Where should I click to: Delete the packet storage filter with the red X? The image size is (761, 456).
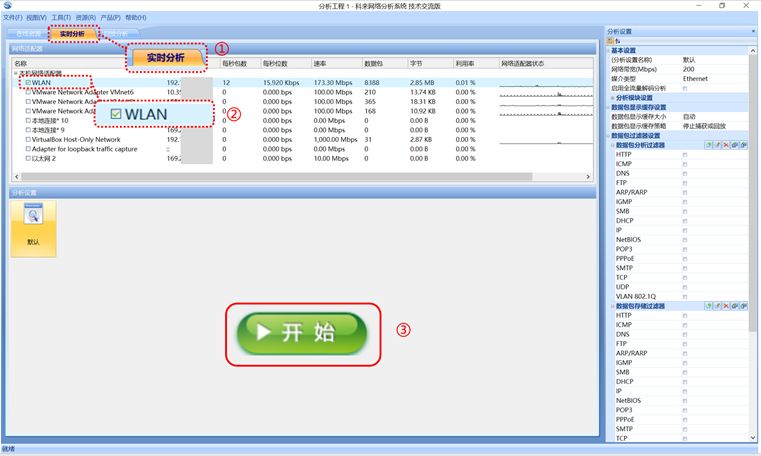coord(726,306)
